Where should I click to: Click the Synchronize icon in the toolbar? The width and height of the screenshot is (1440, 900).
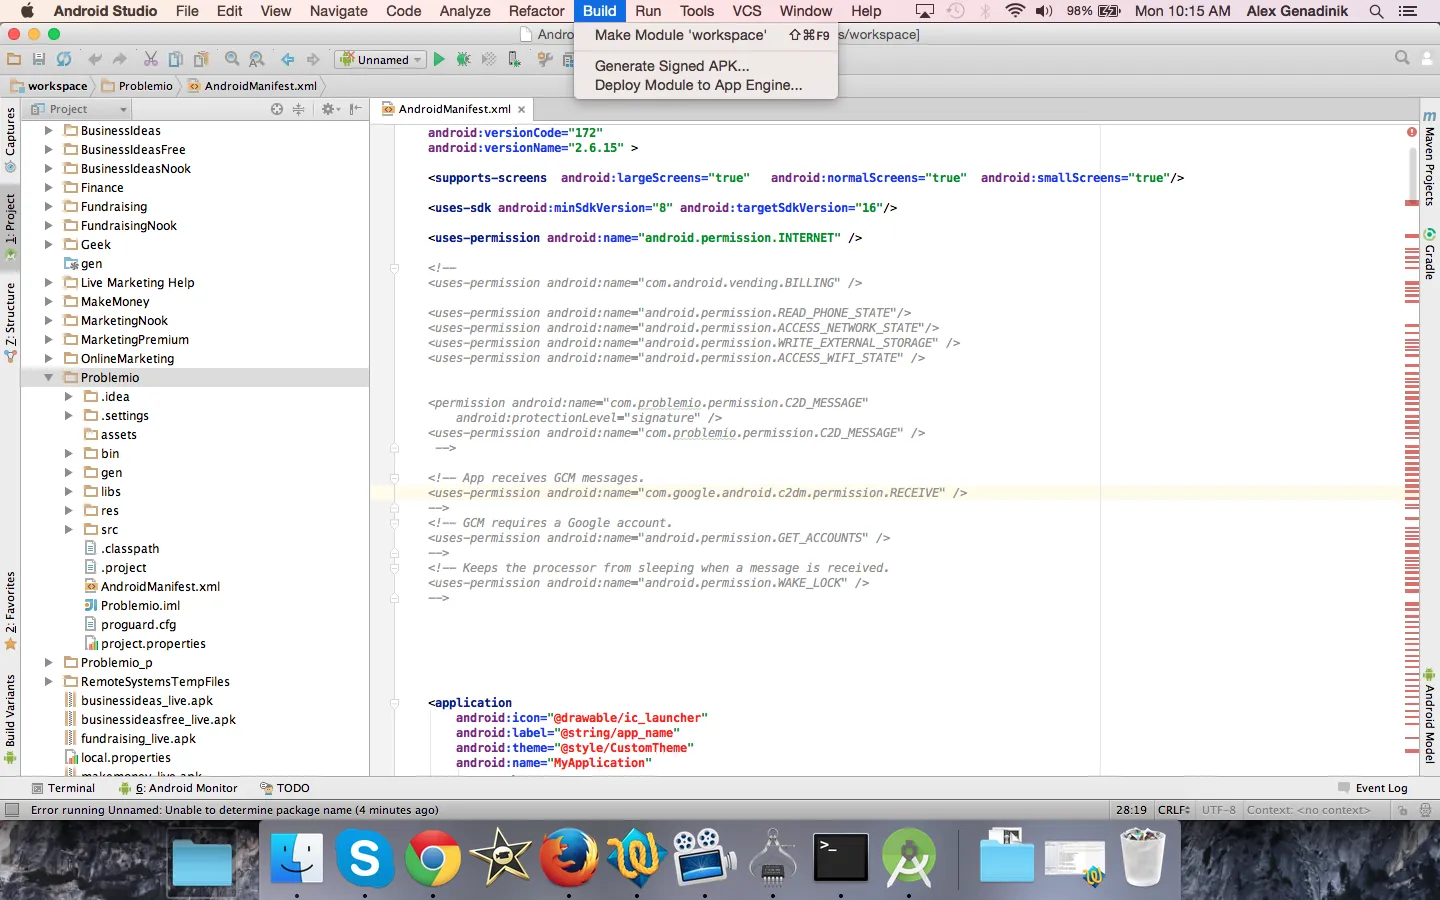[x=64, y=60]
